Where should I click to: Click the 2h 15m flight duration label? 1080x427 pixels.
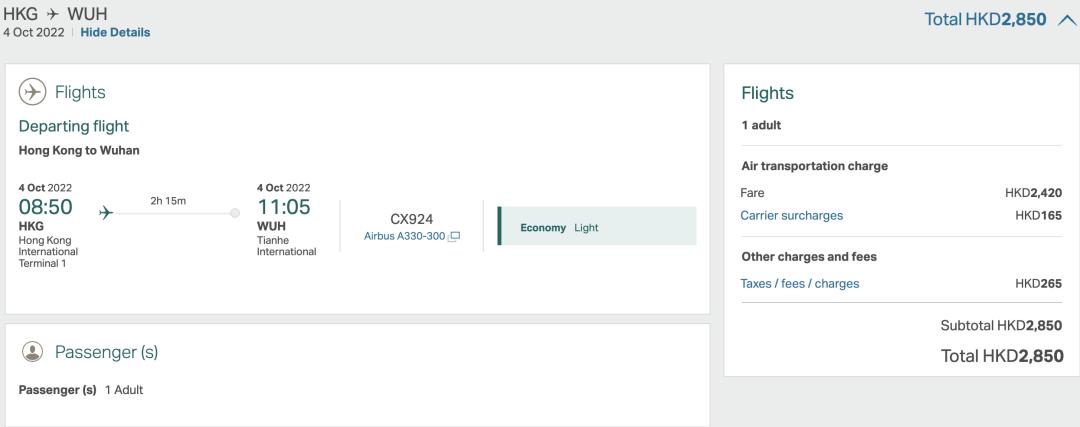pyautogui.click(x=170, y=201)
